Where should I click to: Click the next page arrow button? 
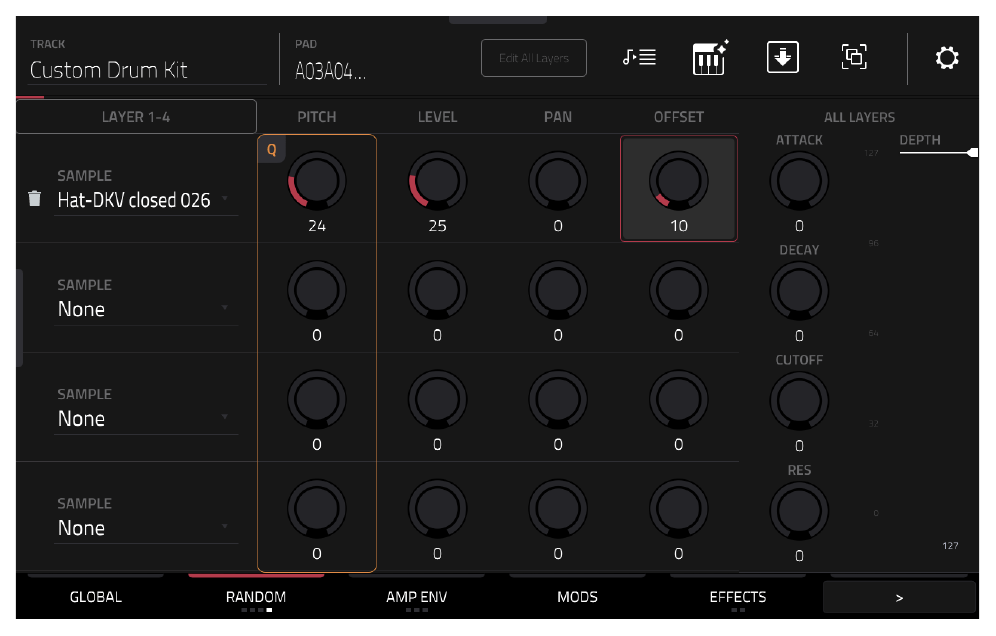pos(899,597)
